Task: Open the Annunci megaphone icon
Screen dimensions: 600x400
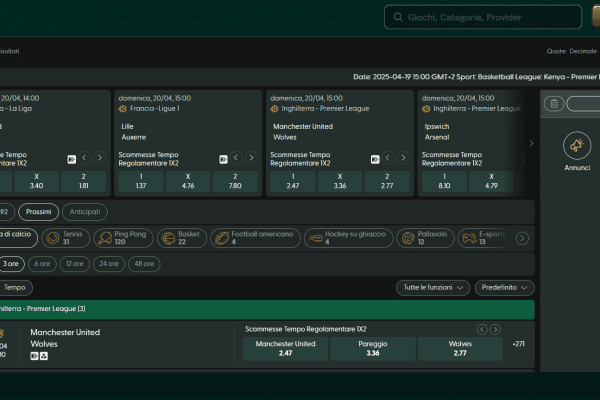Action: pyautogui.click(x=577, y=145)
